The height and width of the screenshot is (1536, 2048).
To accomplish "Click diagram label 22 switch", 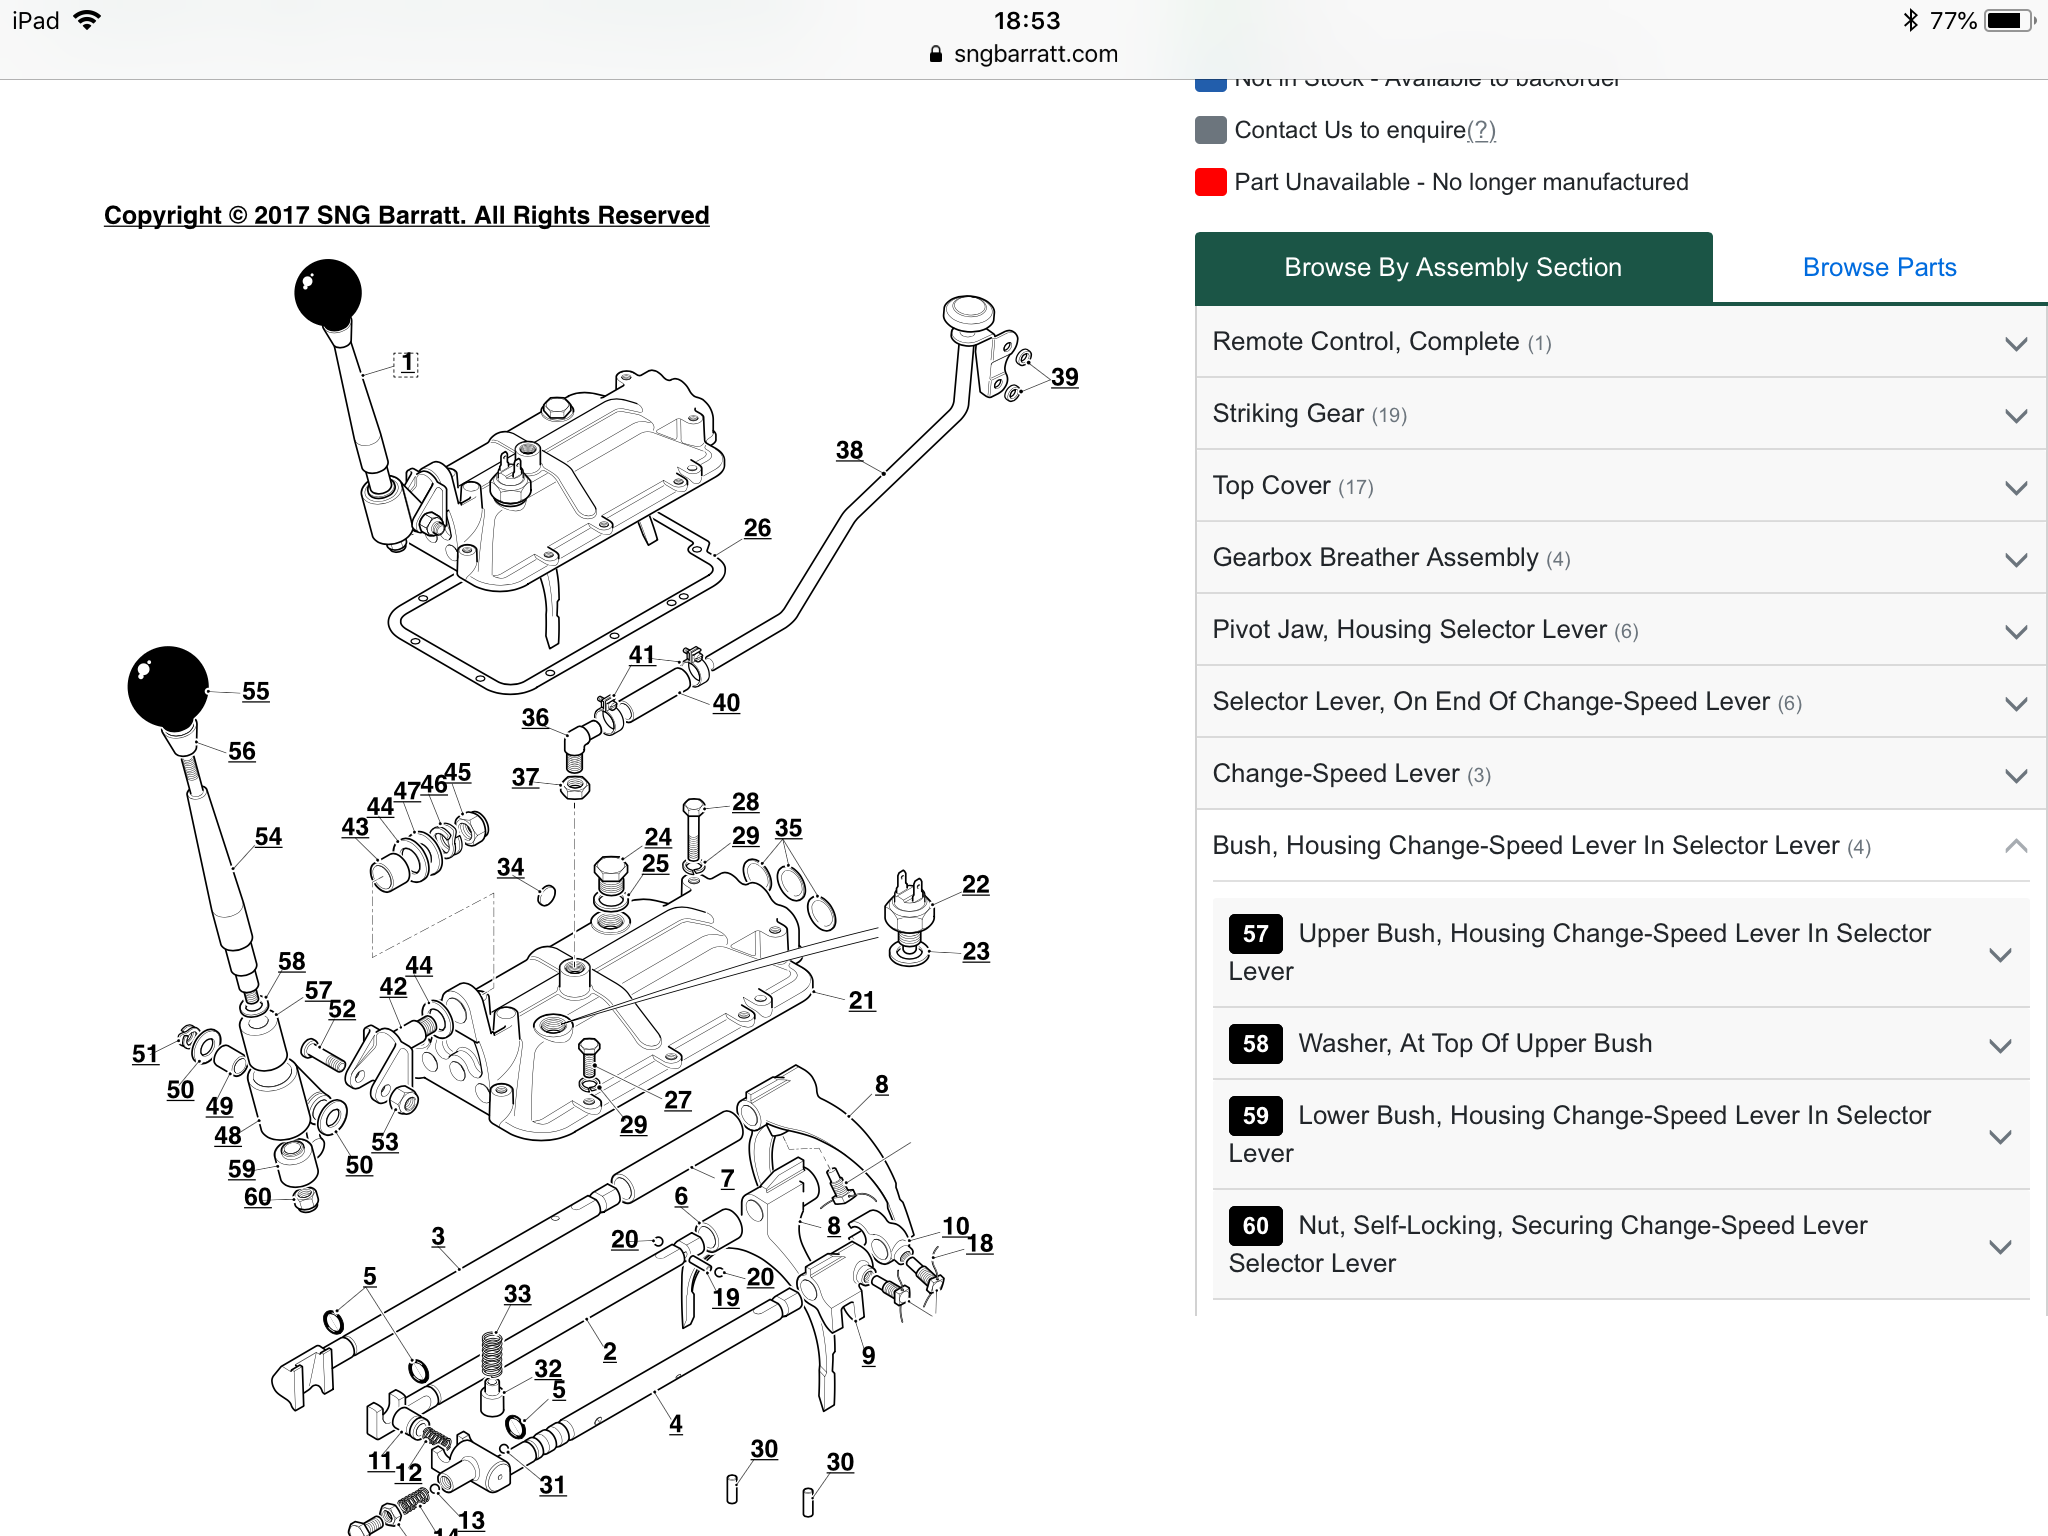I will coord(975,885).
